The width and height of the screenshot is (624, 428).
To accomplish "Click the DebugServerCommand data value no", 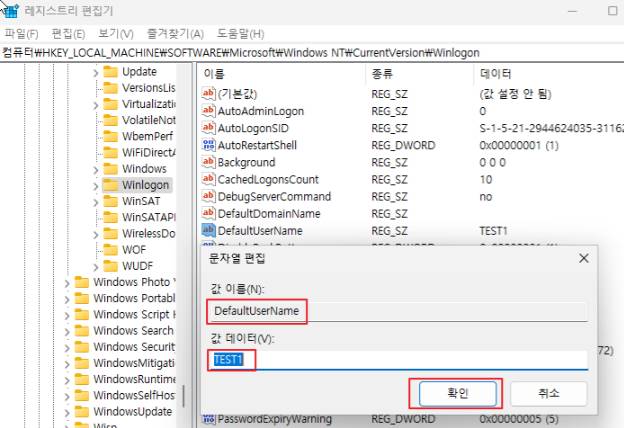I will (x=486, y=197).
